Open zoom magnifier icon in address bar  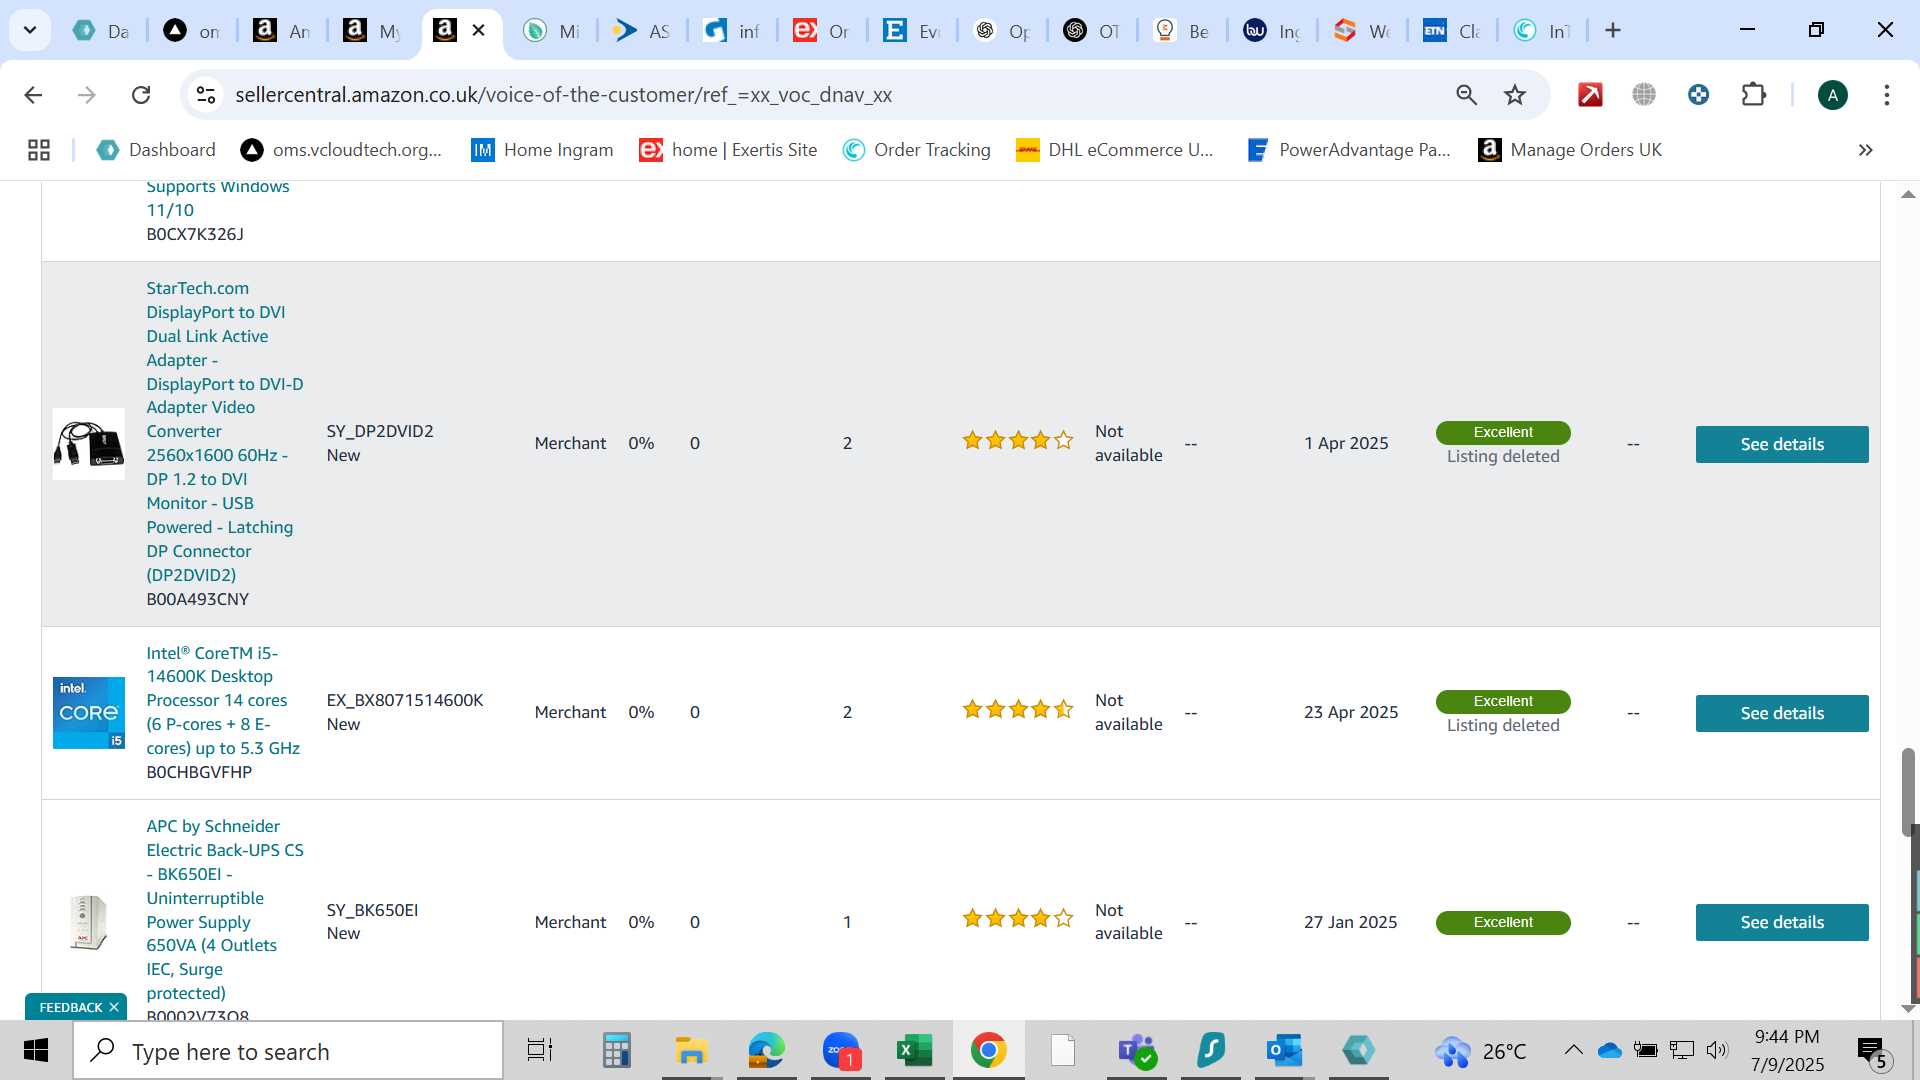[x=1466, y=95]
